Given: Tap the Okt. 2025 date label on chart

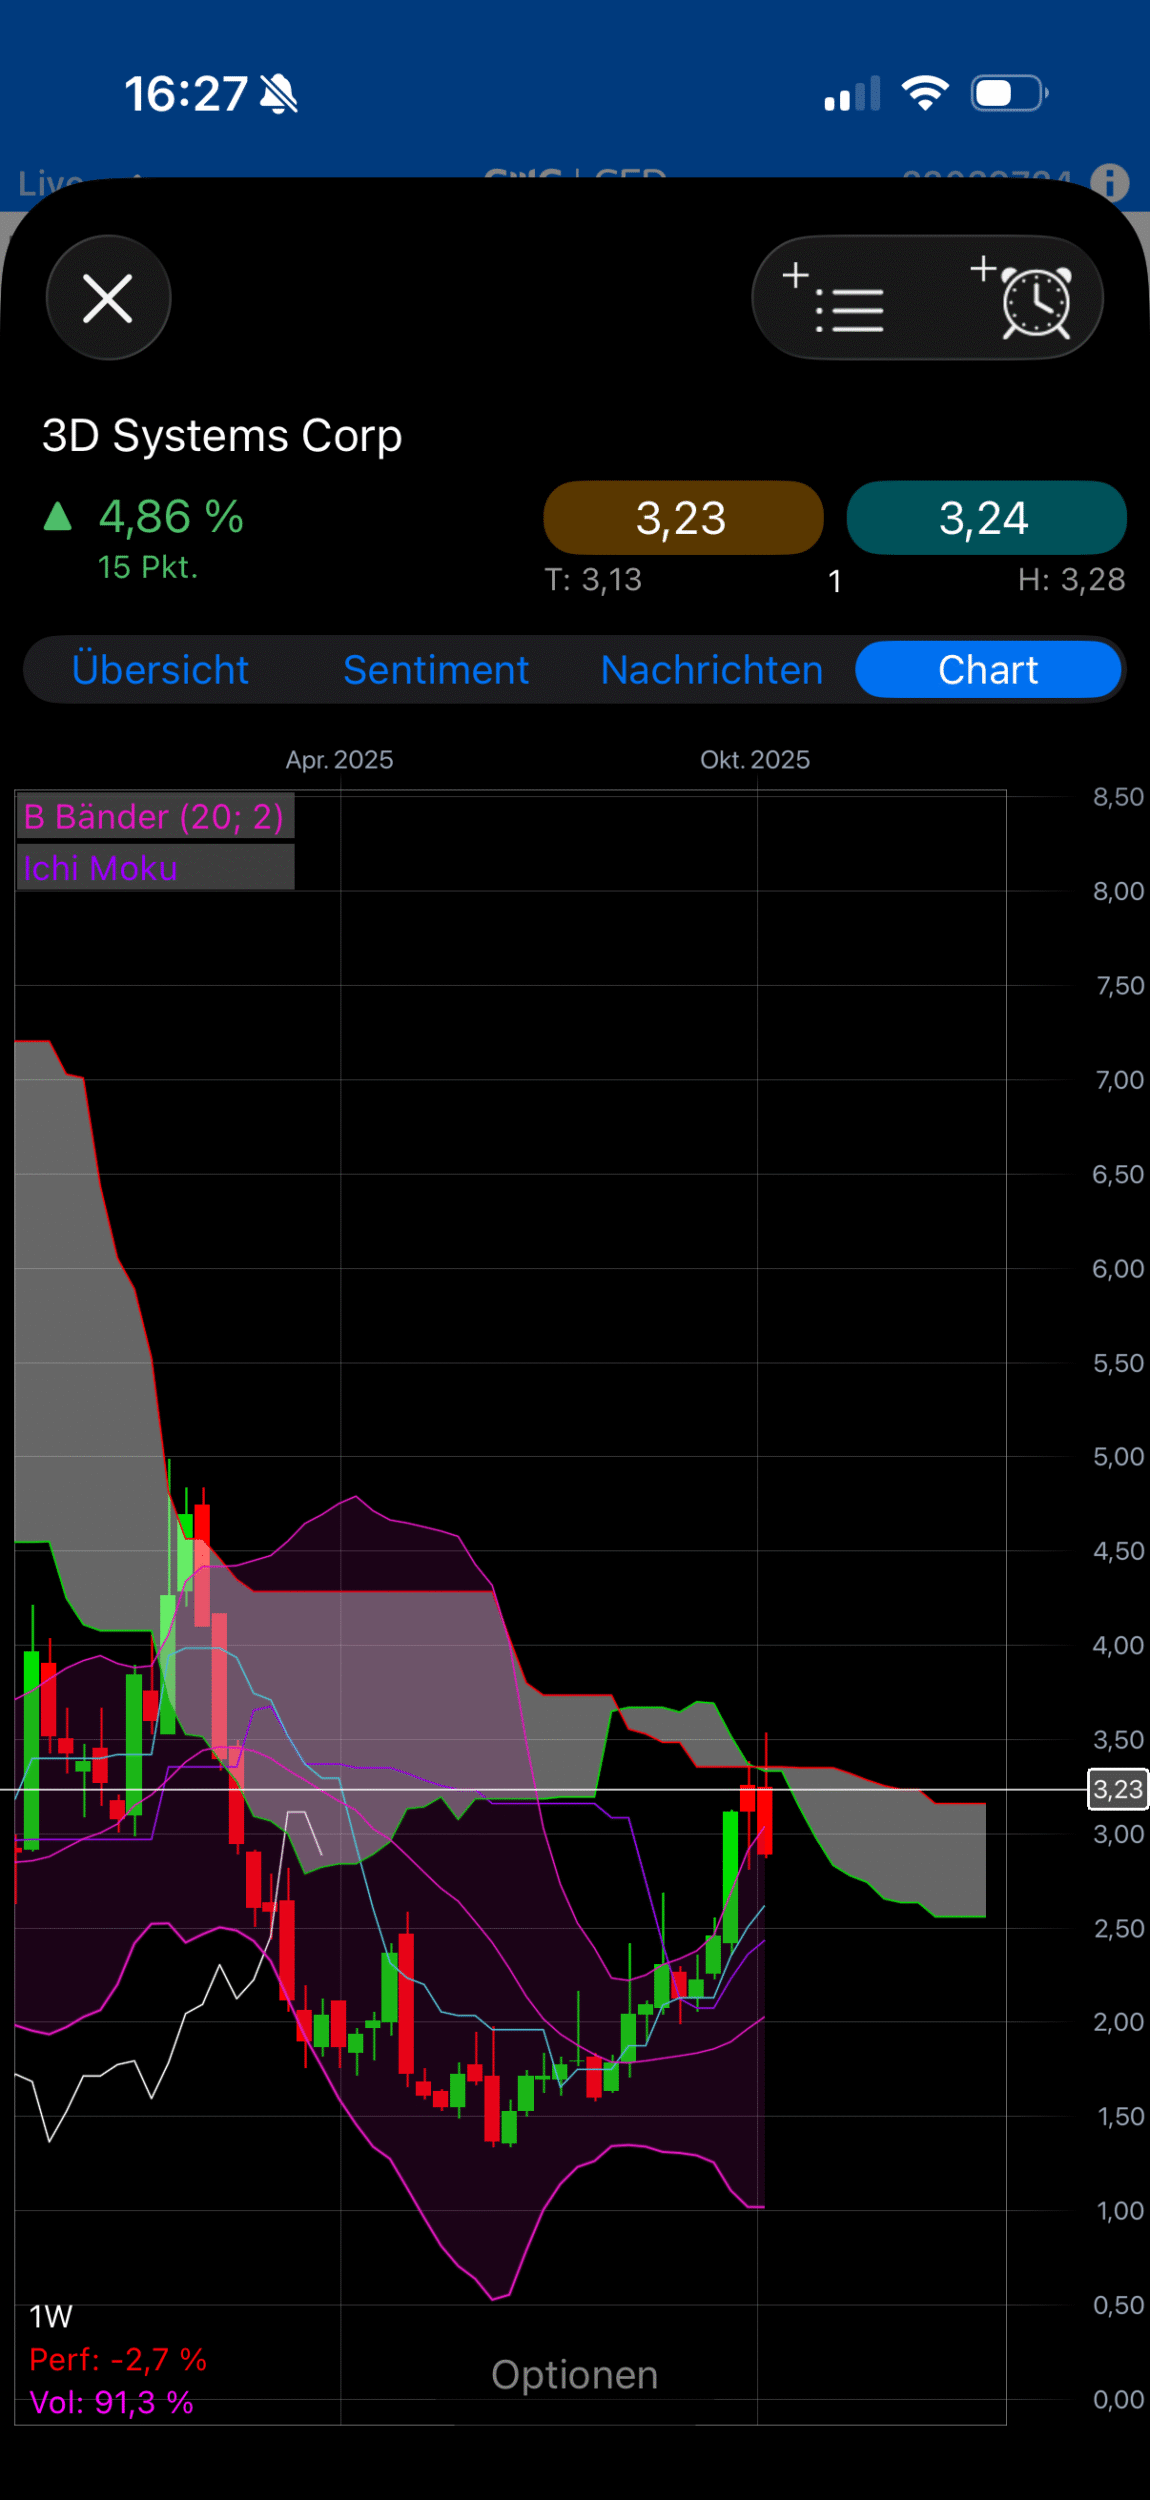Looking at the screenshot, I should coord(755,760).
